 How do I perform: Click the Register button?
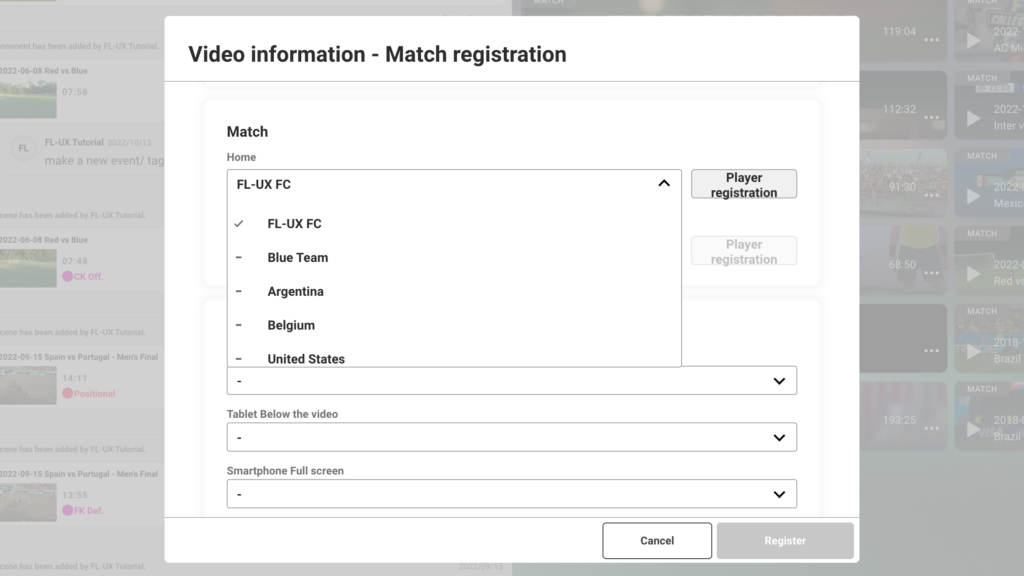point(785,541)
